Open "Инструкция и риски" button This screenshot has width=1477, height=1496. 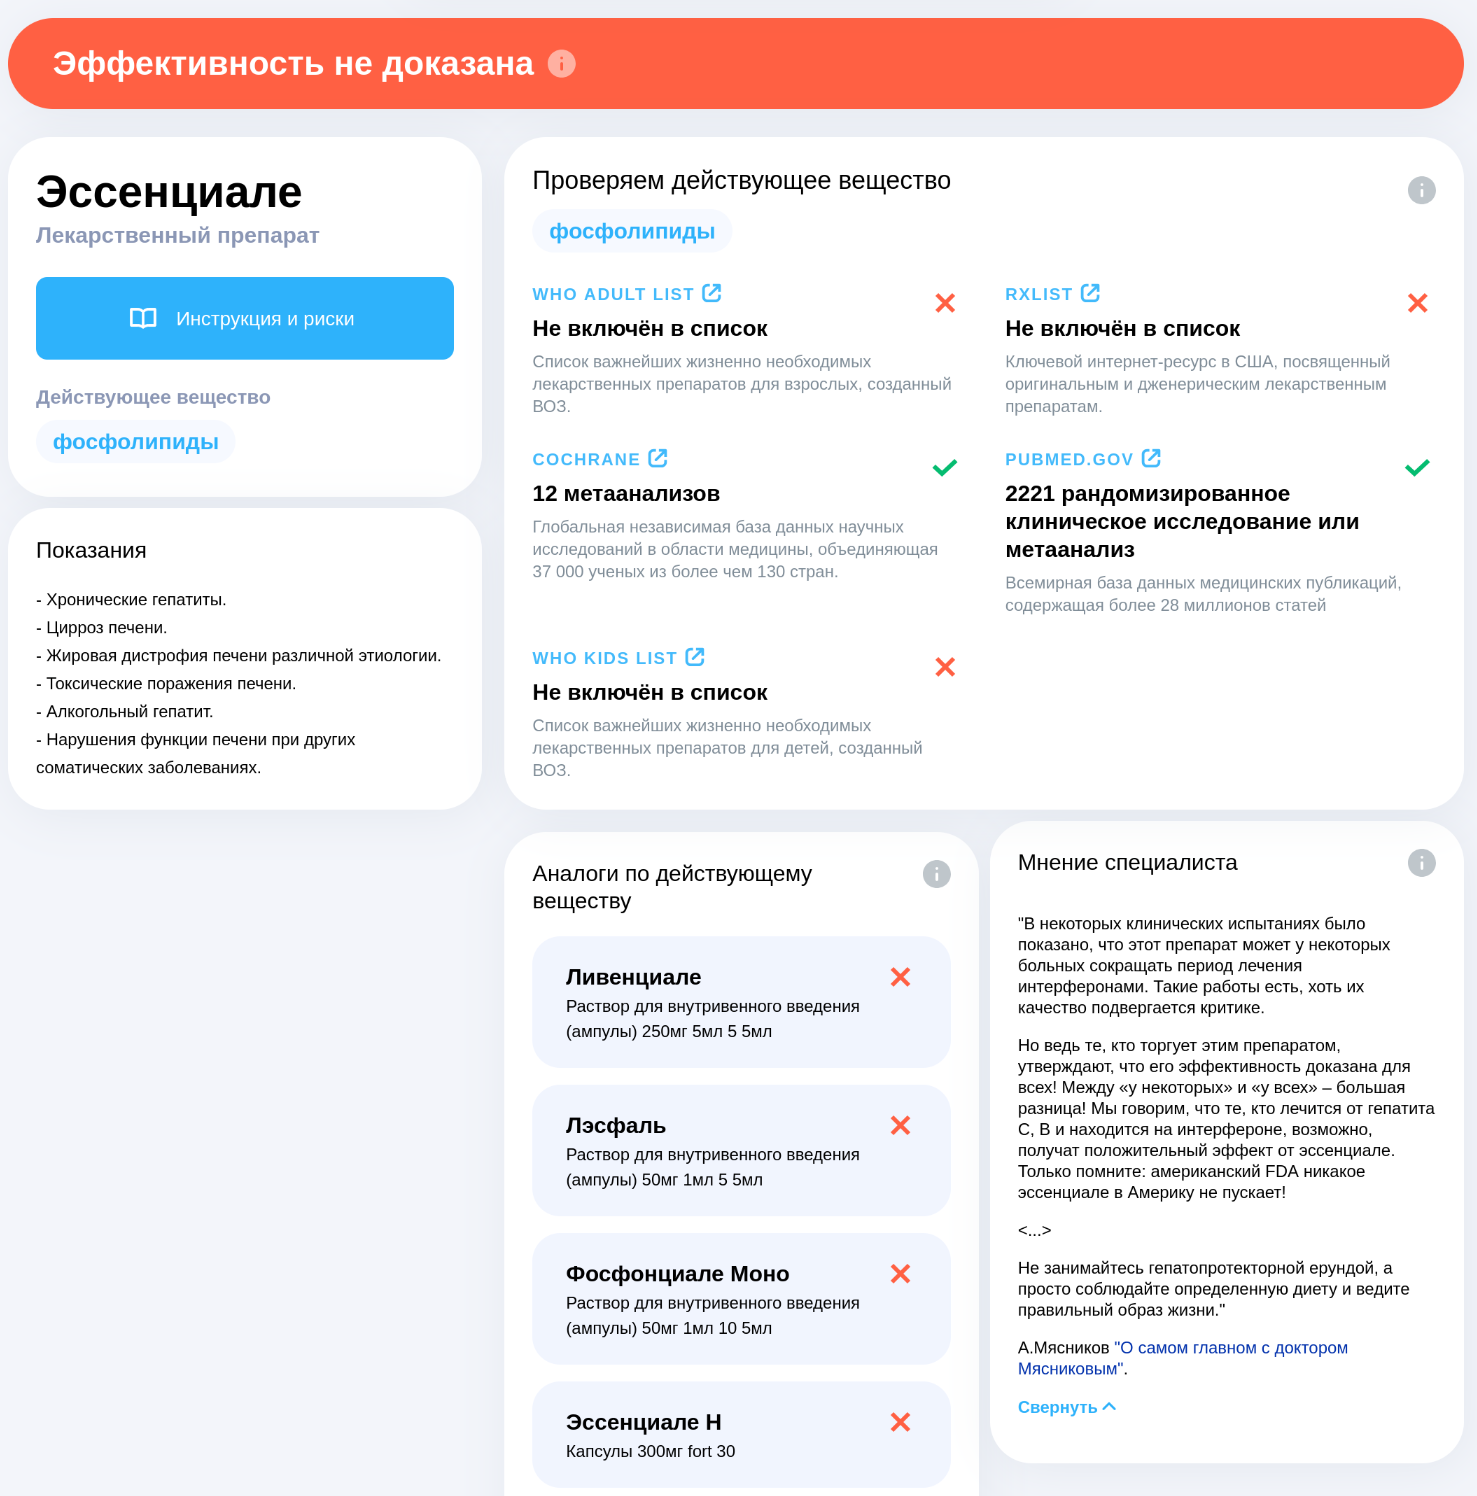(245, 318)
